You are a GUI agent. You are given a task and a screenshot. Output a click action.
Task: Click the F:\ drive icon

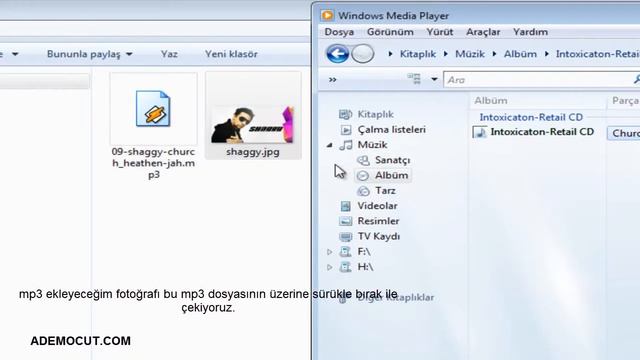[x=345, y=252]
